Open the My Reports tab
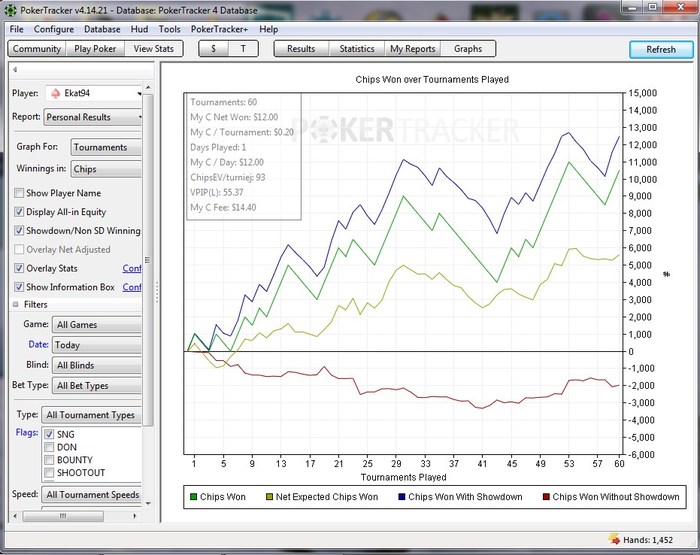This screenshot has height=555, width=700. pyautogui.click(x=412, y=49)
